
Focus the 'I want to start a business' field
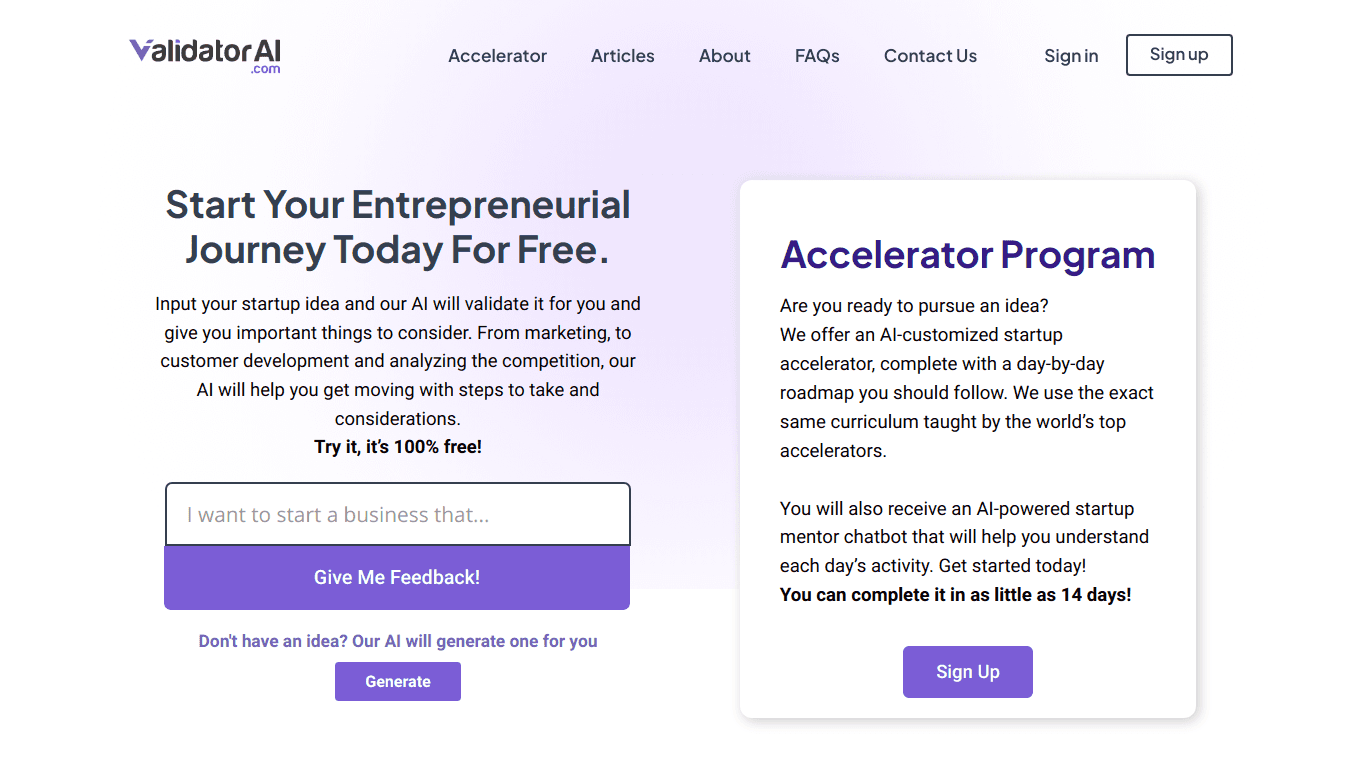coord(397,515)
